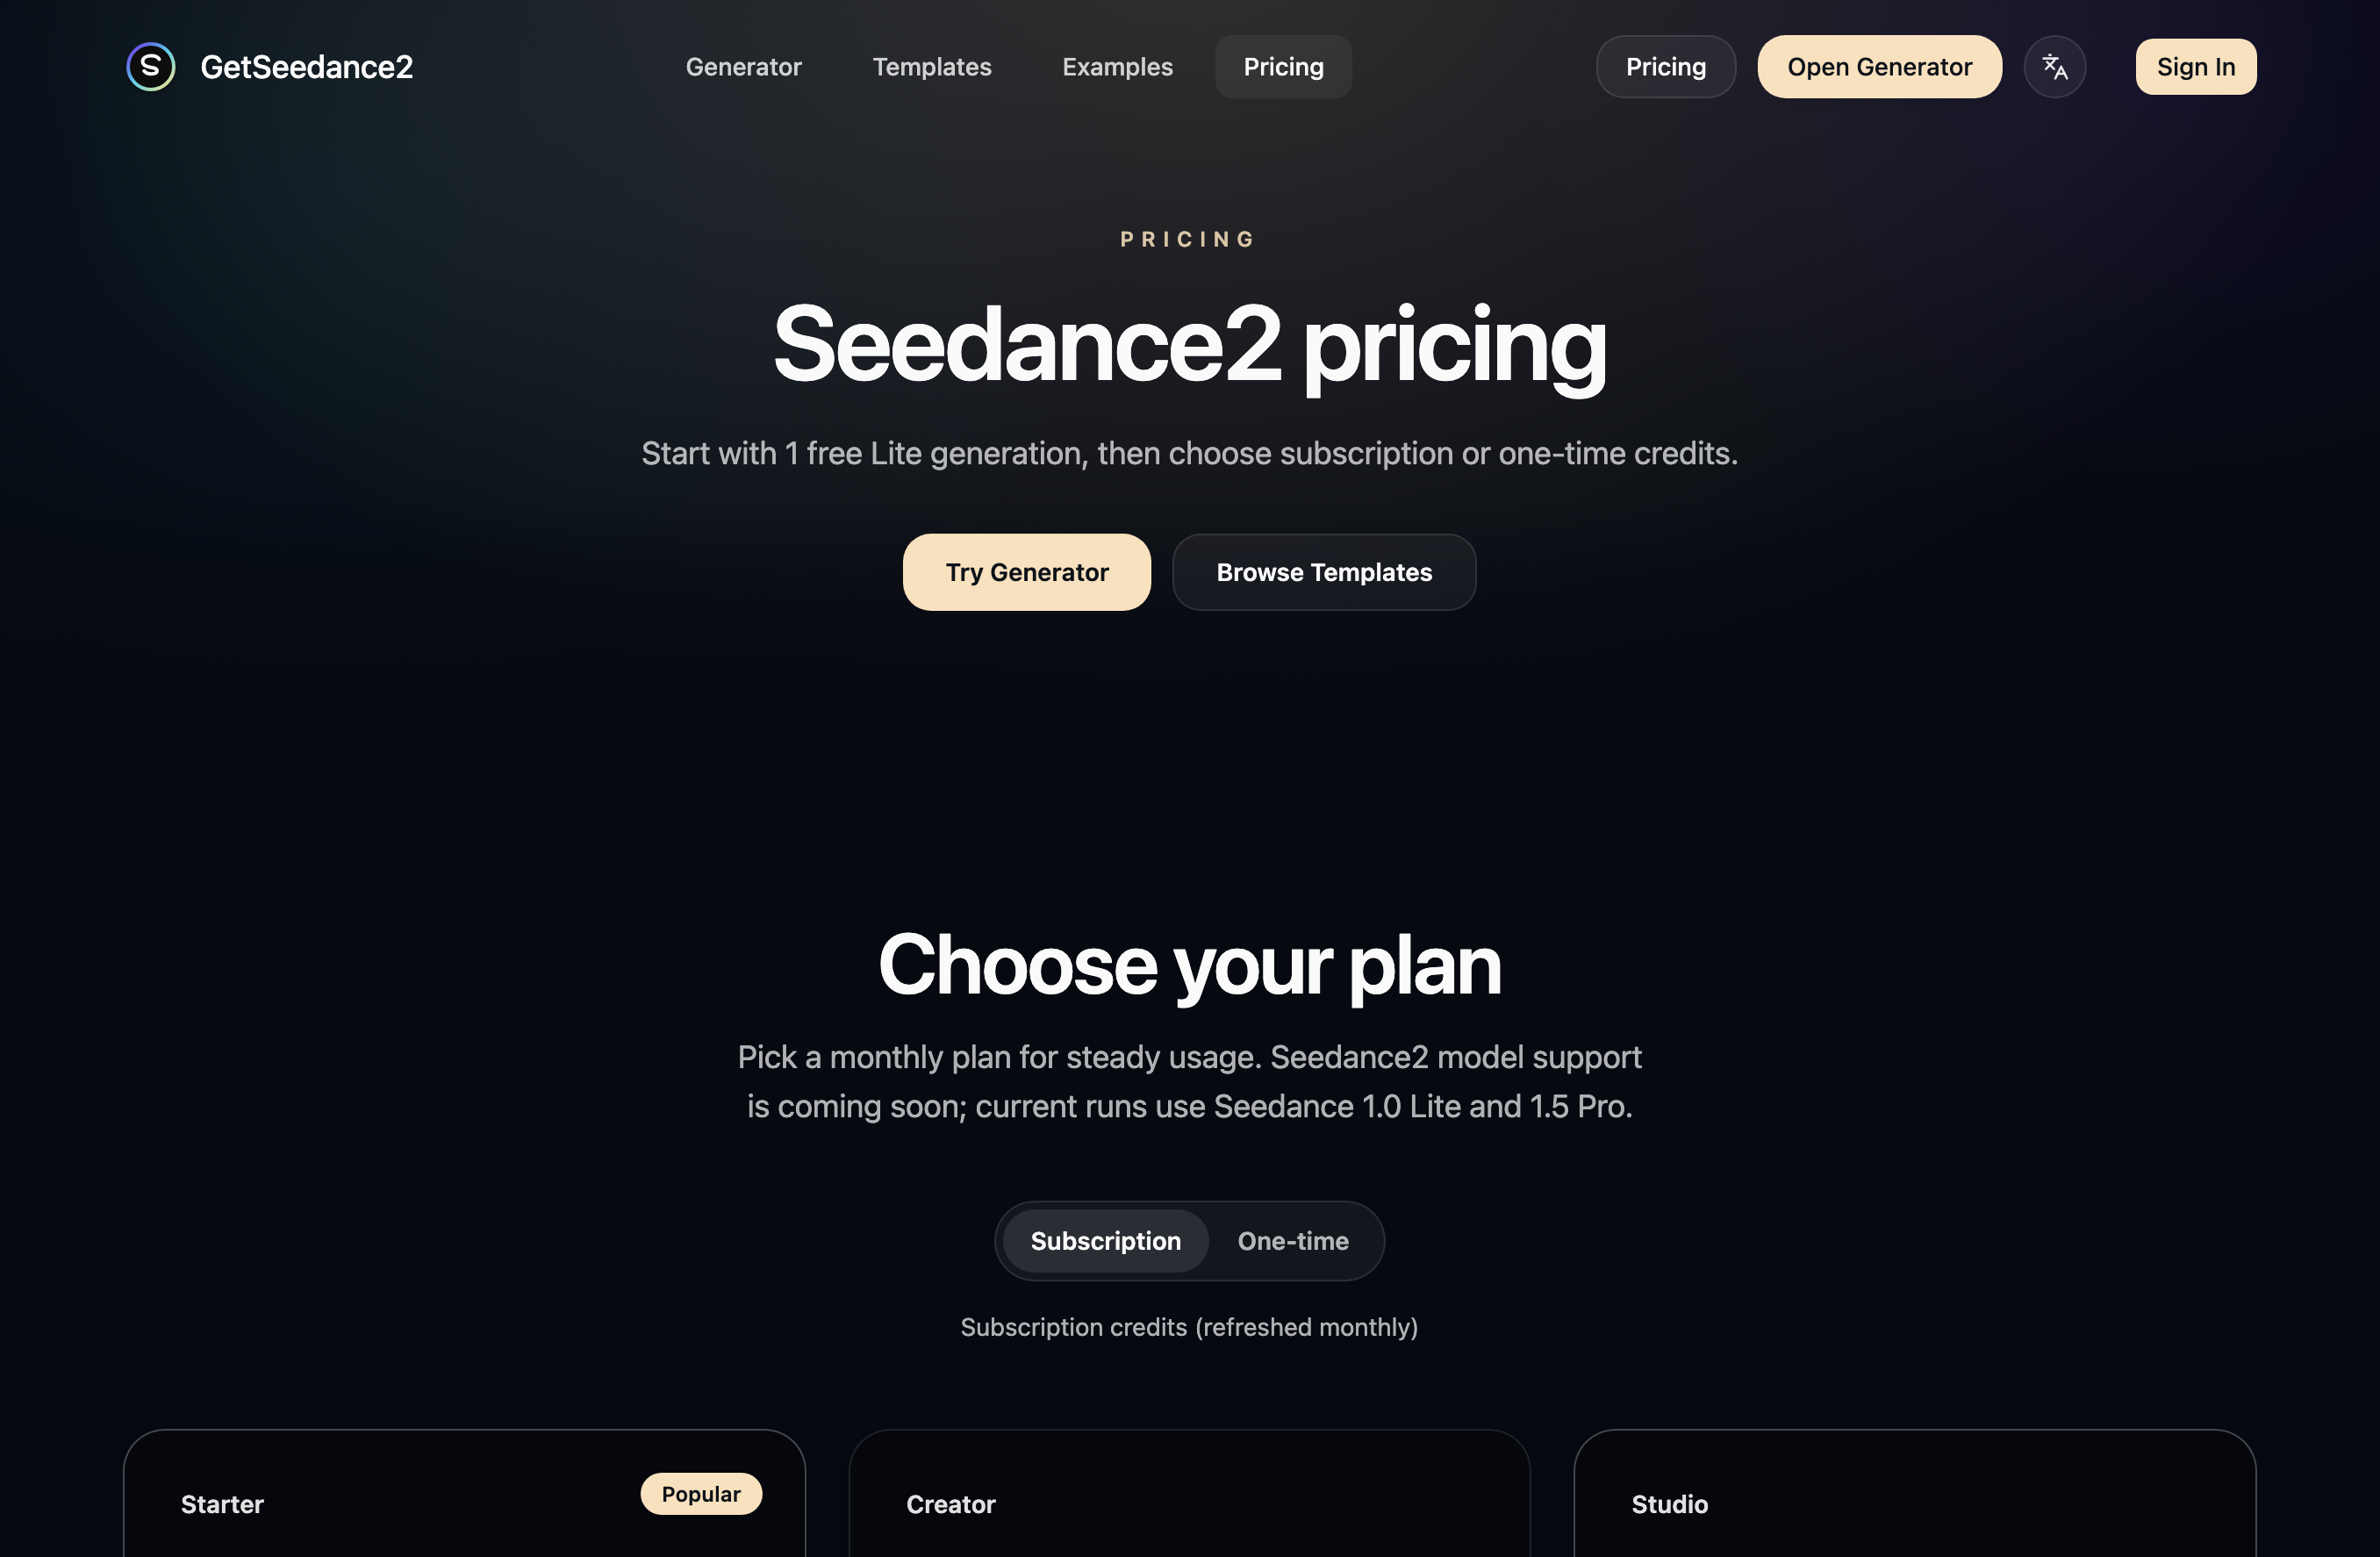This screenshot has width=2380, height=1557.
Task: Open the Templates page from the navigation
Action: coord(932,66)
